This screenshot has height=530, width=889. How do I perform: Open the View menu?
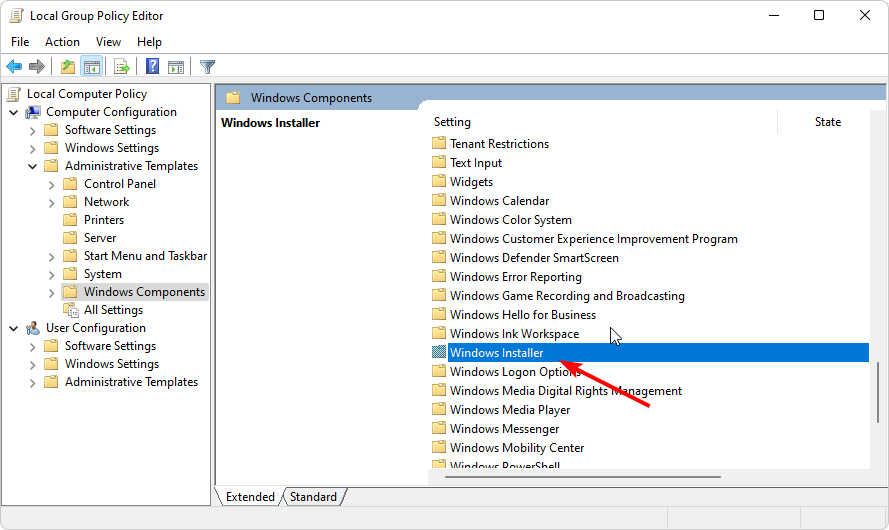point(108,42)
